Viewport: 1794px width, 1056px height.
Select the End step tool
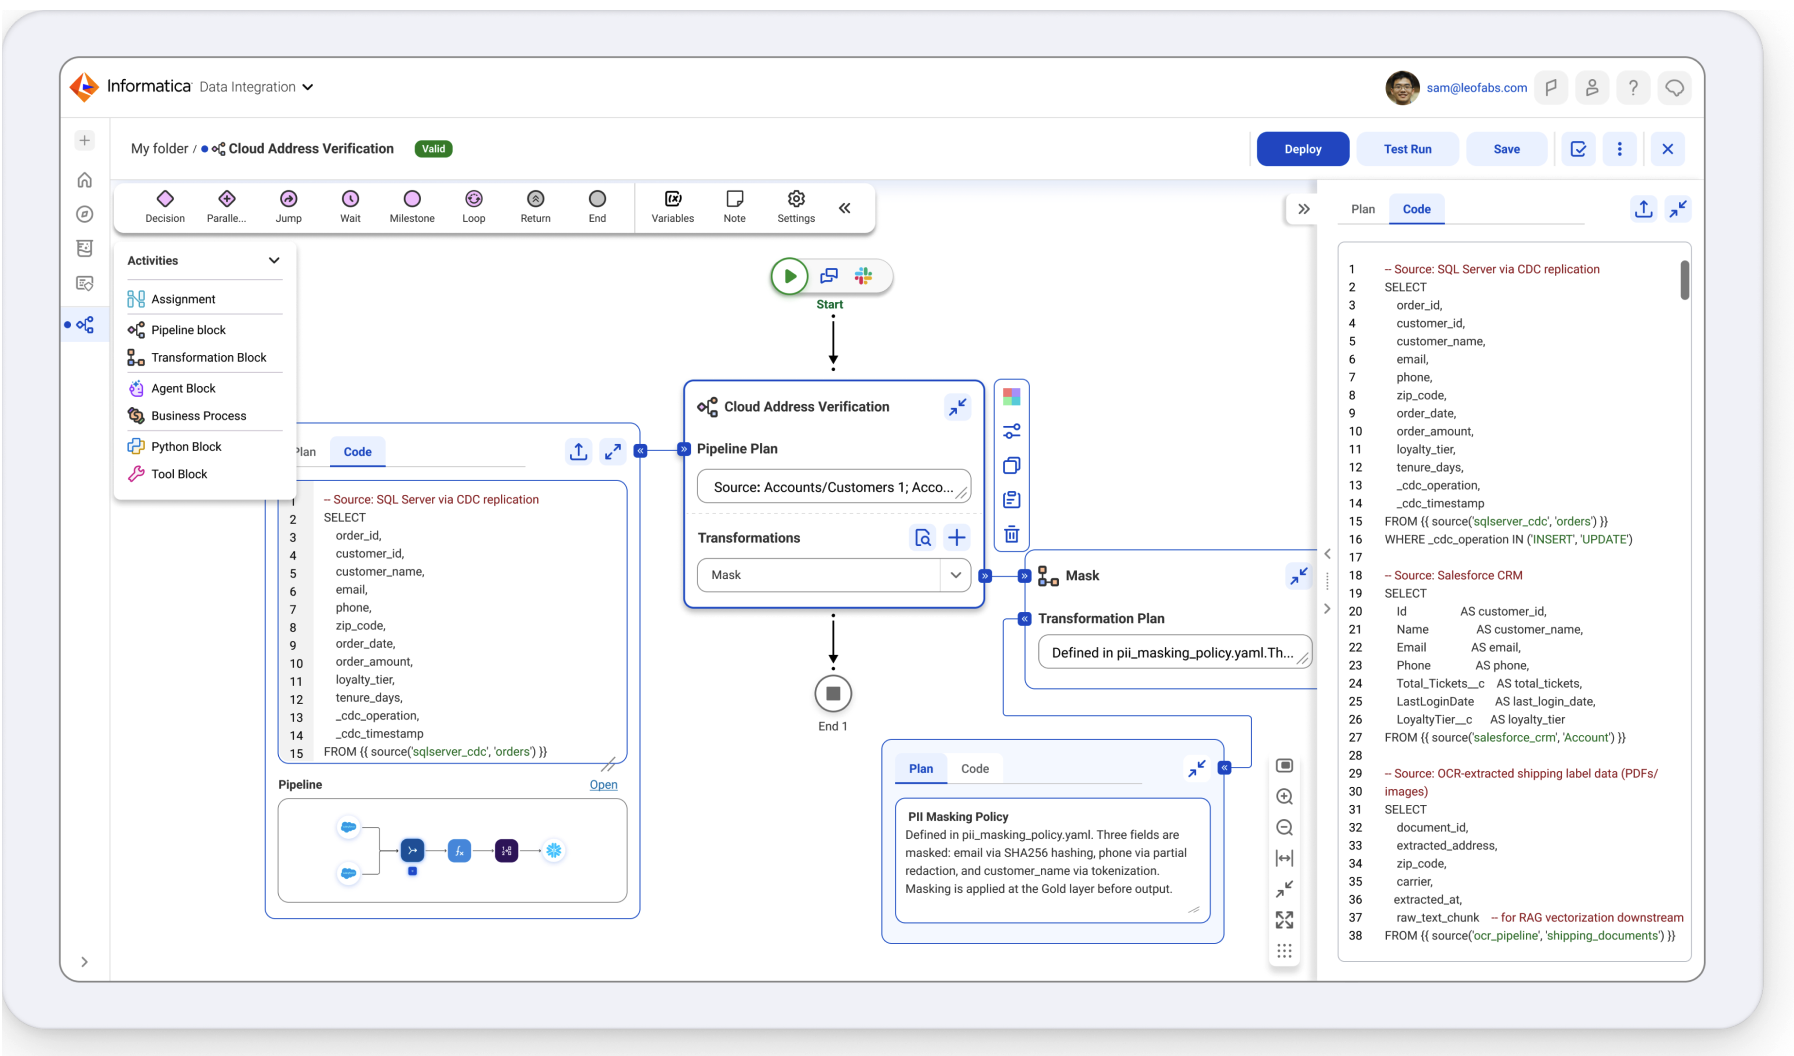point(597,207)
